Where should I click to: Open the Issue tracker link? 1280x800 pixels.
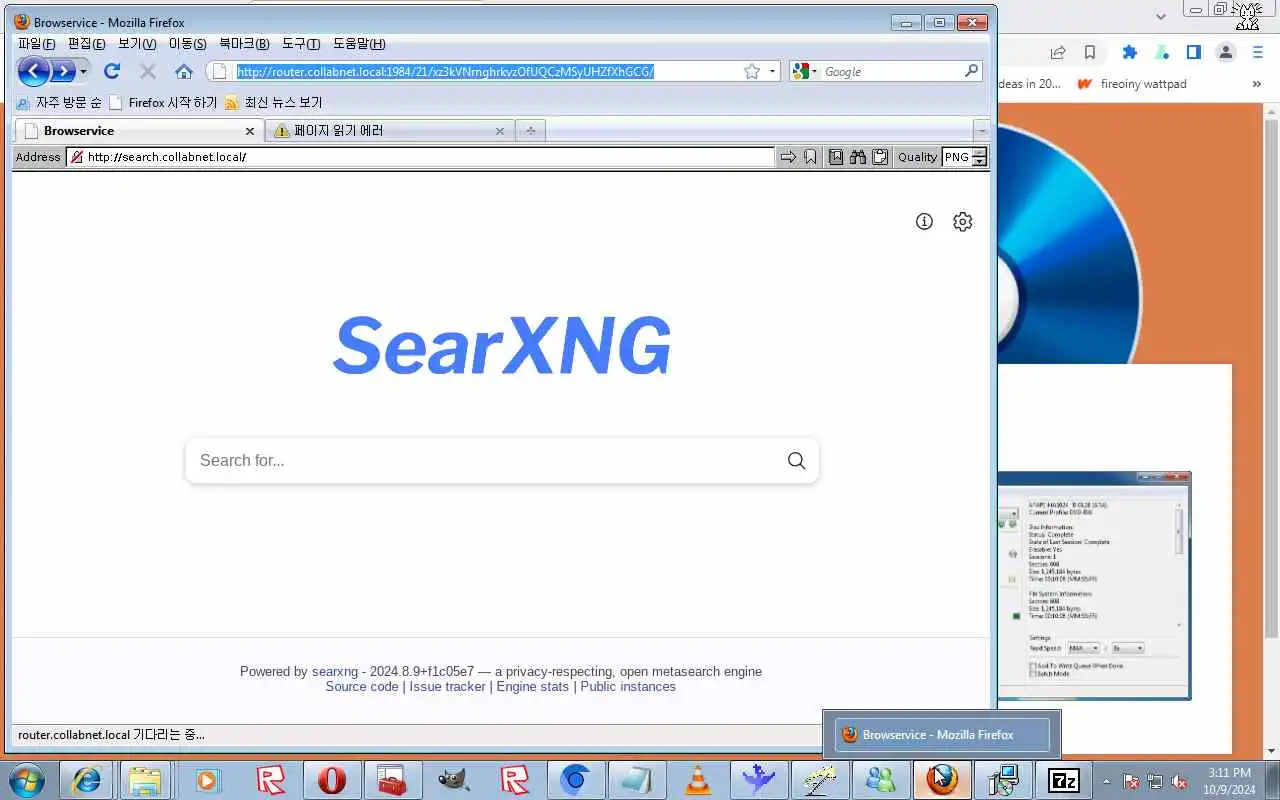pos(447,686)
